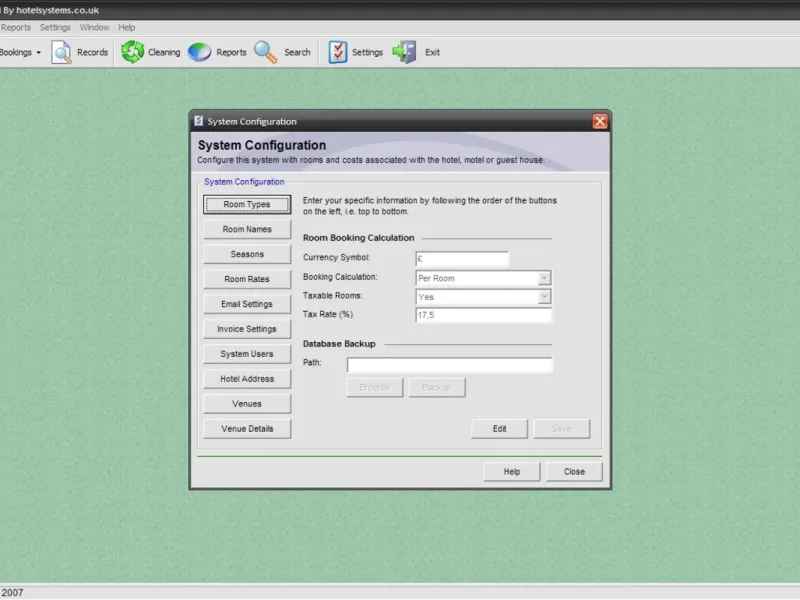Close dialog with red X button
The height and width of the screenshot is (600, 800).
click(600, 121)
